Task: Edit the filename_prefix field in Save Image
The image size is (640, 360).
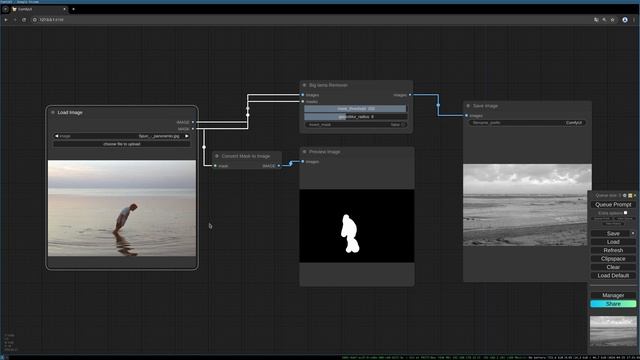Action: click(527, 122)
